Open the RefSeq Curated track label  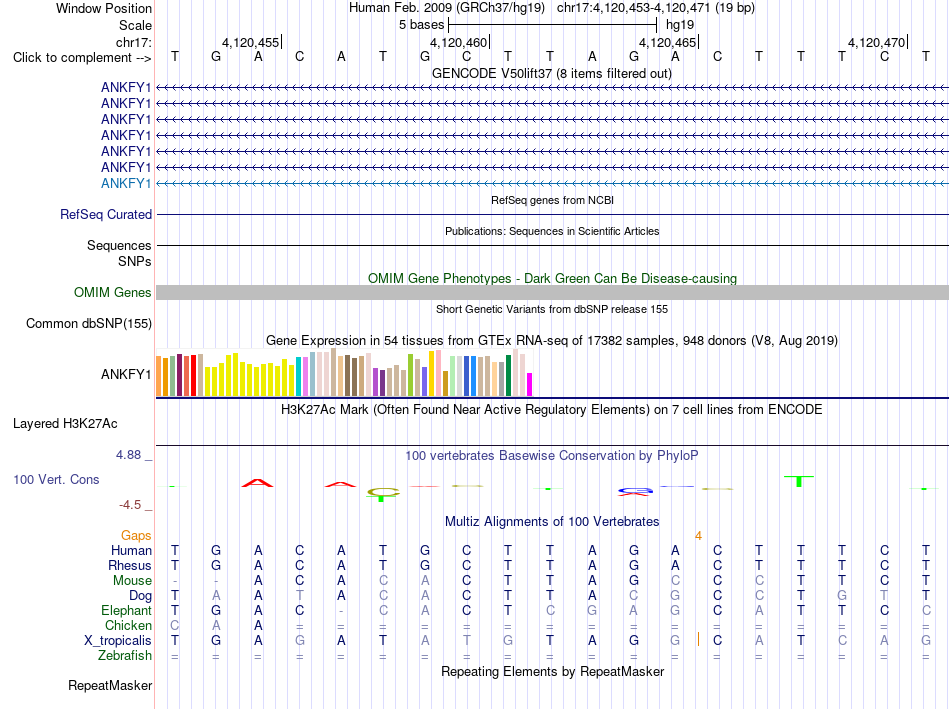pyautogui.click(x=106, y=215)
